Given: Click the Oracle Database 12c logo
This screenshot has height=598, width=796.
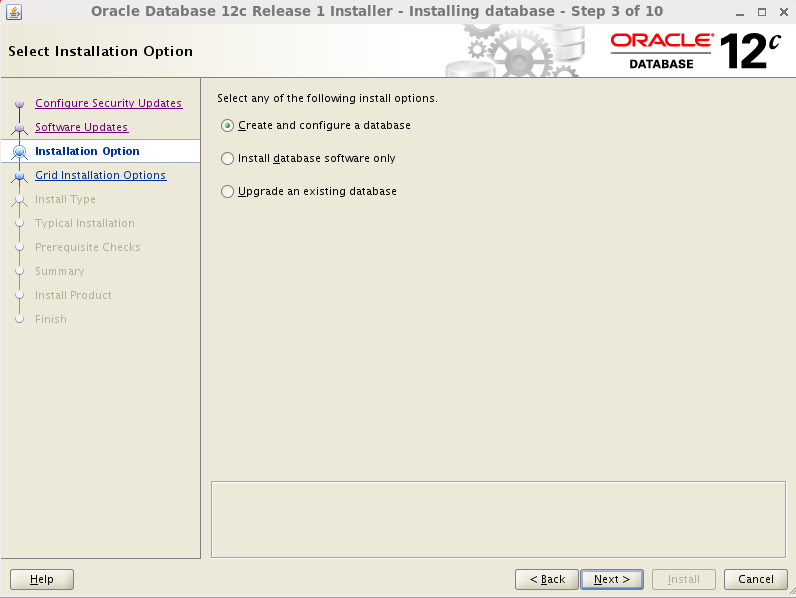Looking at the screenshot, I should [695, 51].
